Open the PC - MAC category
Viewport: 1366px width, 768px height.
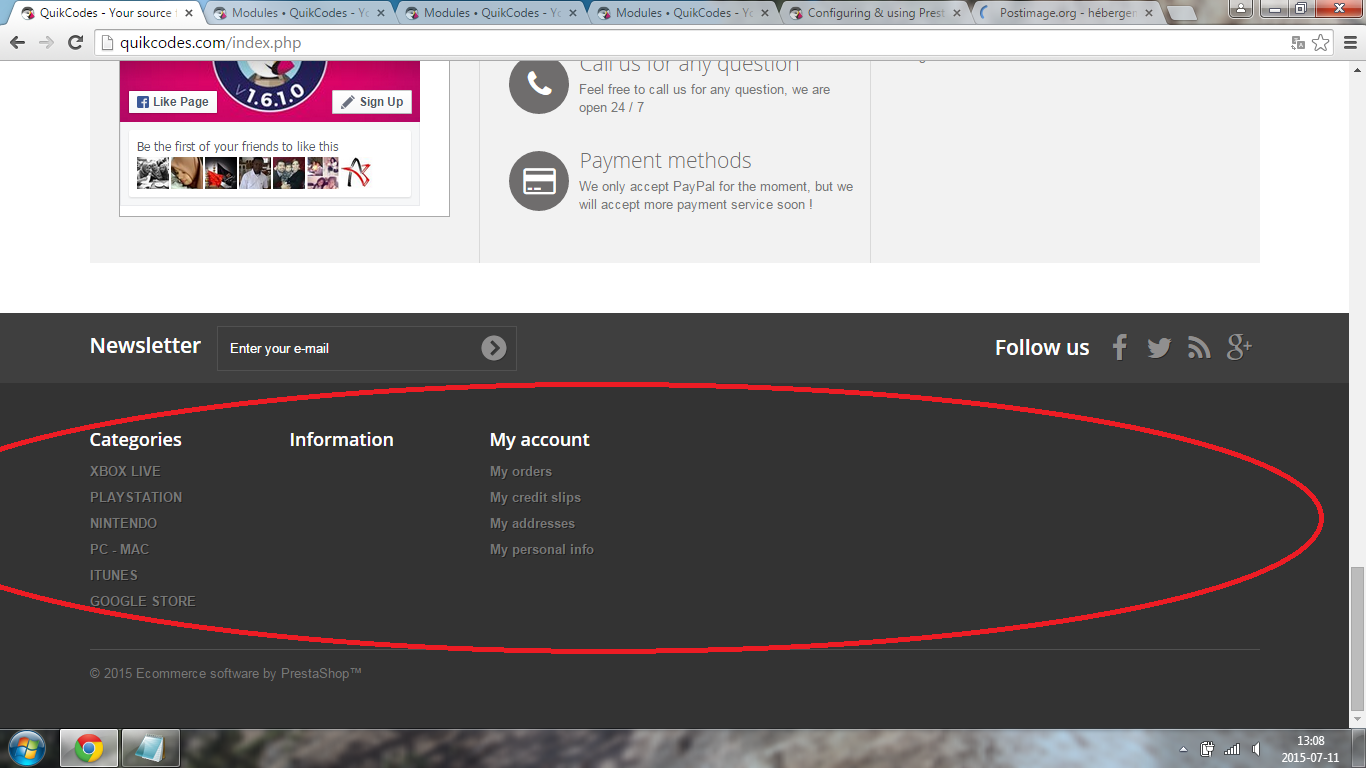coord(119,549)
